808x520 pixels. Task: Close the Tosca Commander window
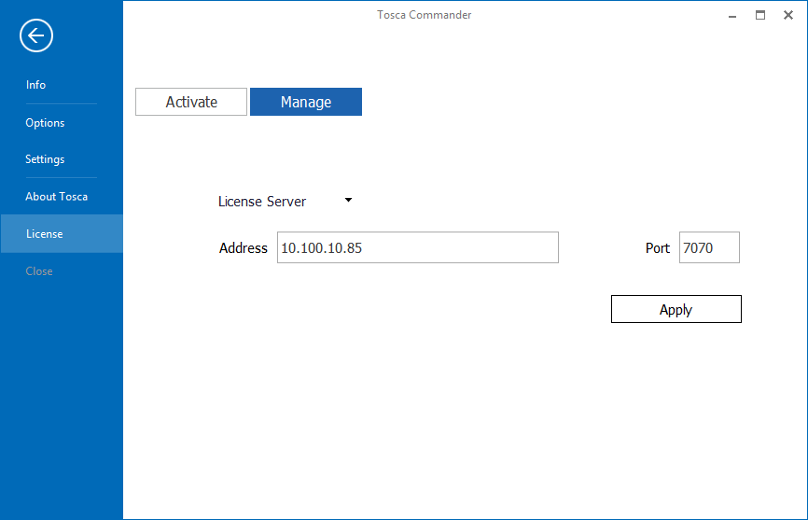788,15
